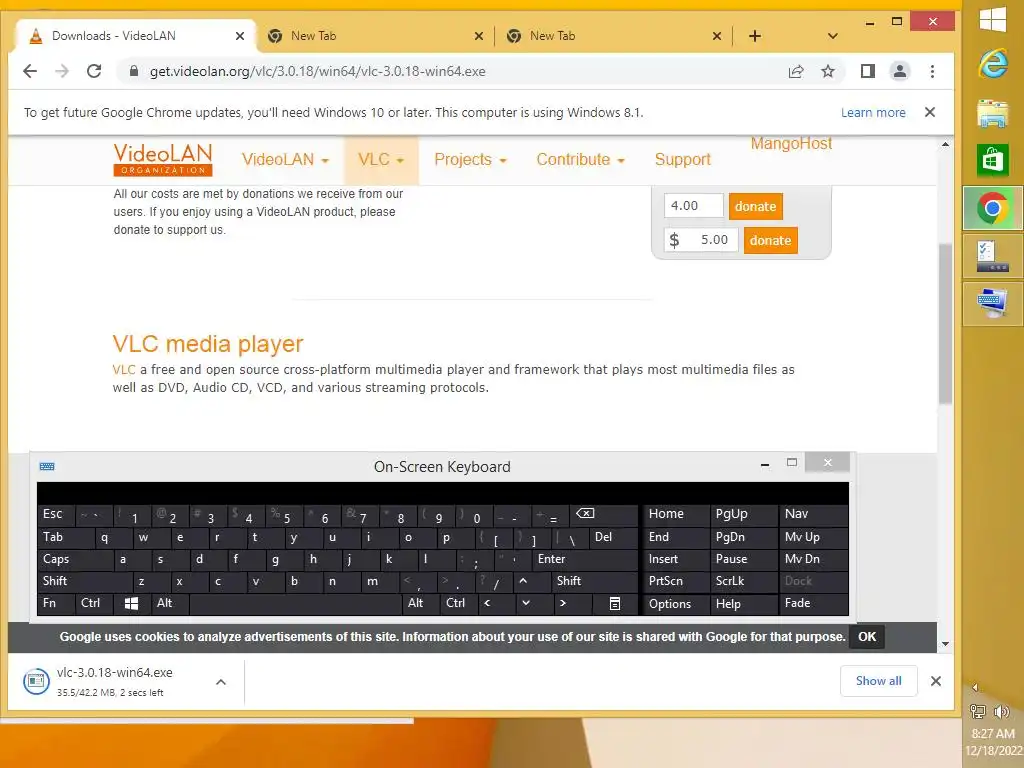Click the Chrome back arrow
Image resolution: width=1024 pixels, height=768 pixels.
click(30, 71)
